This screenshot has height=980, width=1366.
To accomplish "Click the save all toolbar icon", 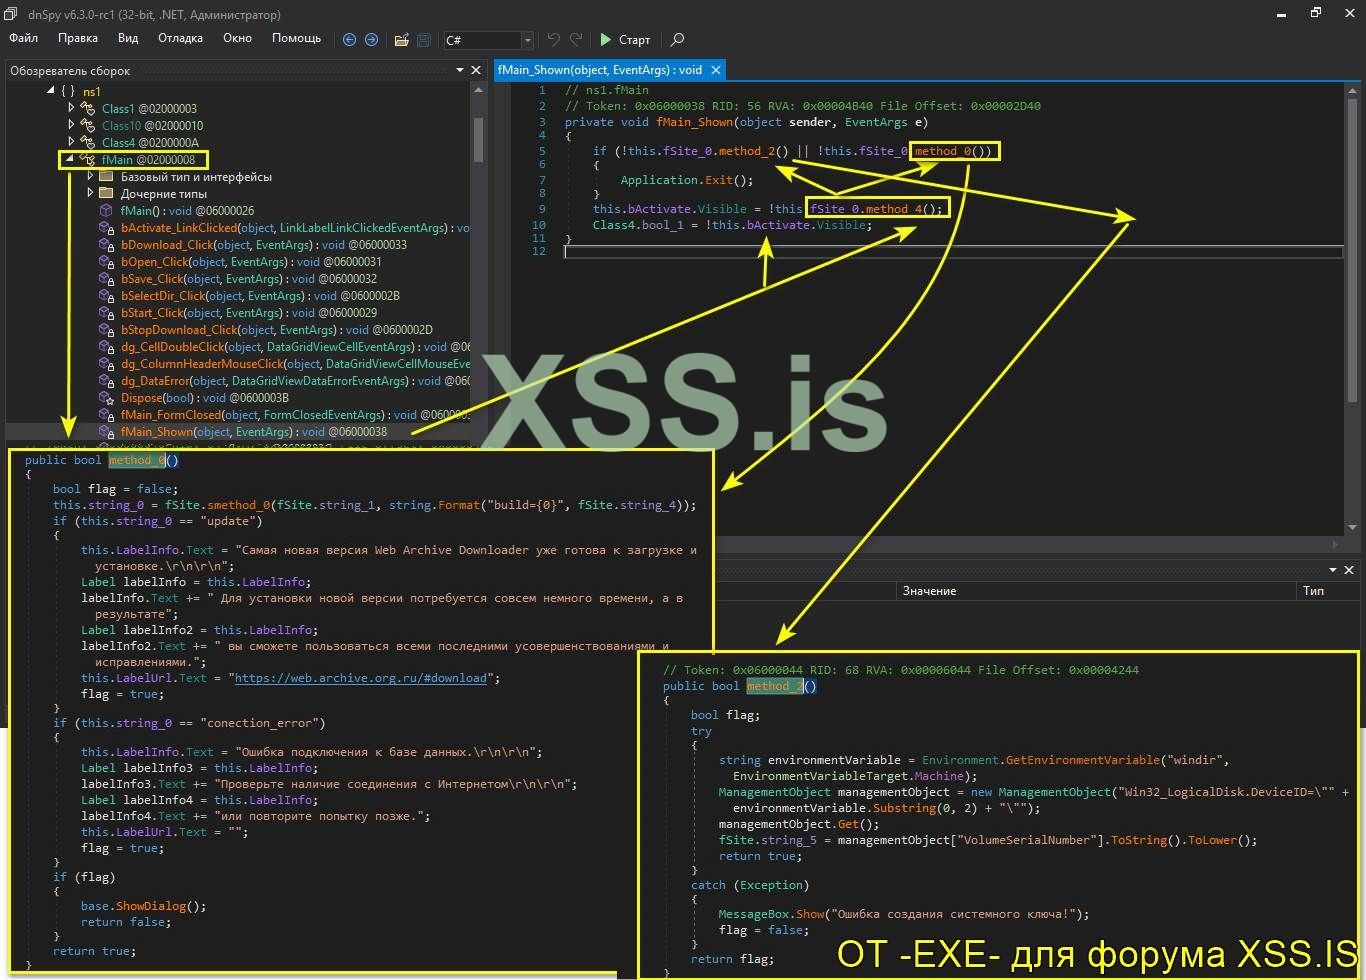I will [x=424, y=40].
